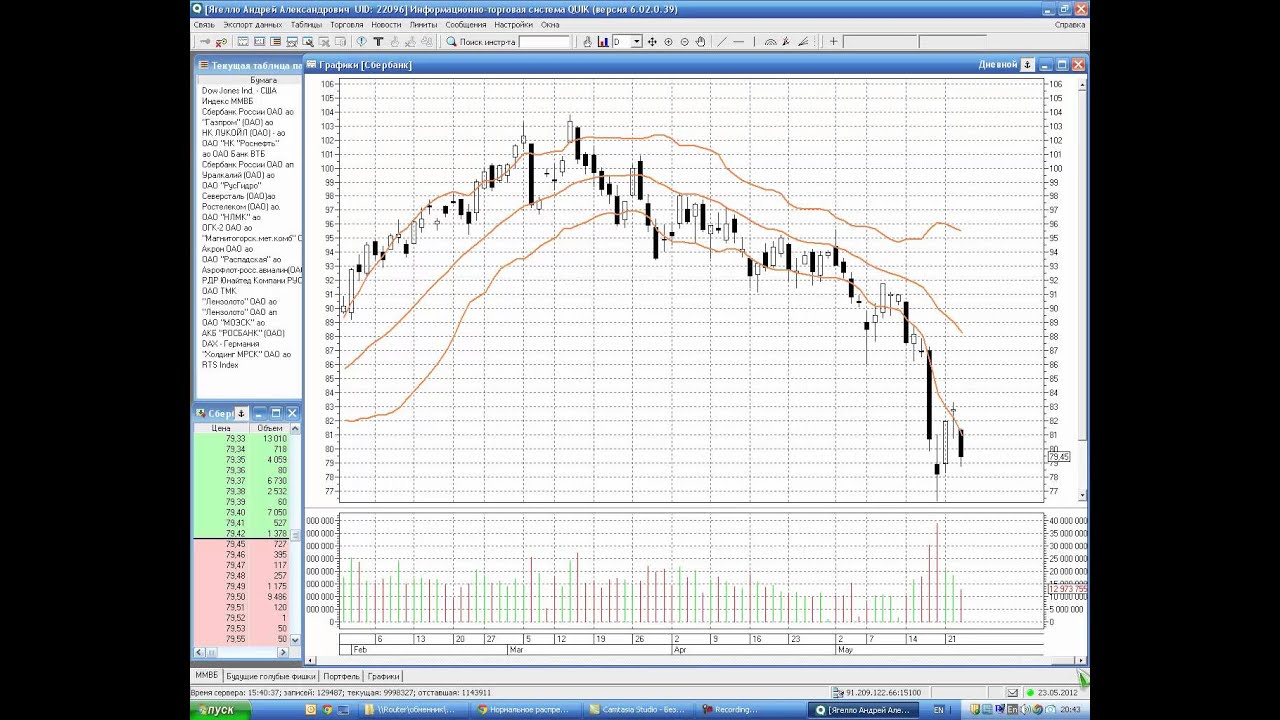Screen dimensions: 1280x720
Task: Select the Fibonacci arcs tool icon
Action: click(x=770, y=42)
